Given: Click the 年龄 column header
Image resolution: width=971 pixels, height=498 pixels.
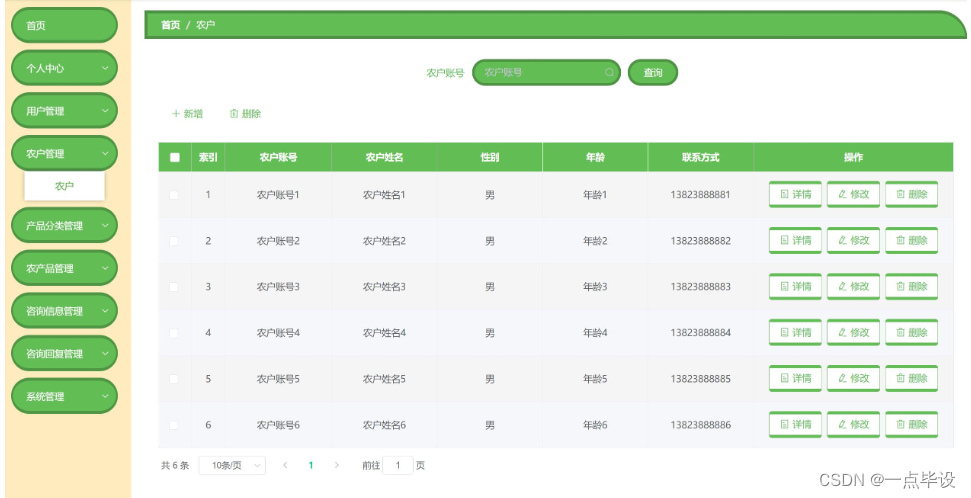Looking at the screenshot, I should point(595,157).
